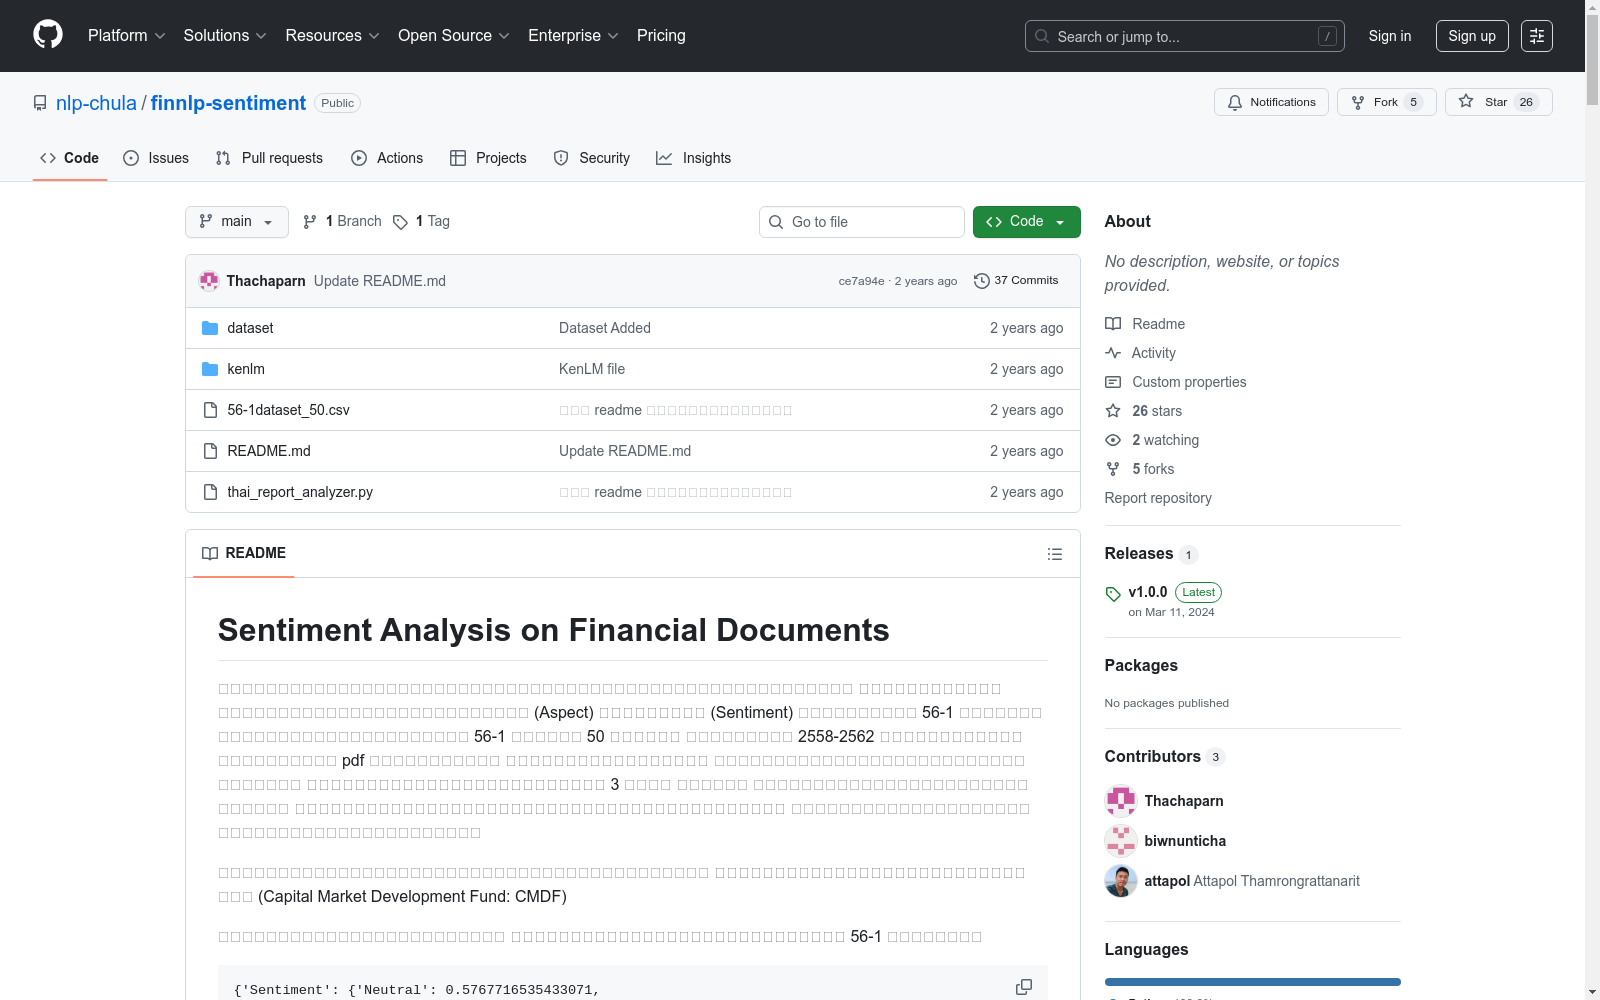Open thai_report_analyzer.py file
Viewport: 1600px width, 1000px height.
pyautogui.click(x=300, y=492)
